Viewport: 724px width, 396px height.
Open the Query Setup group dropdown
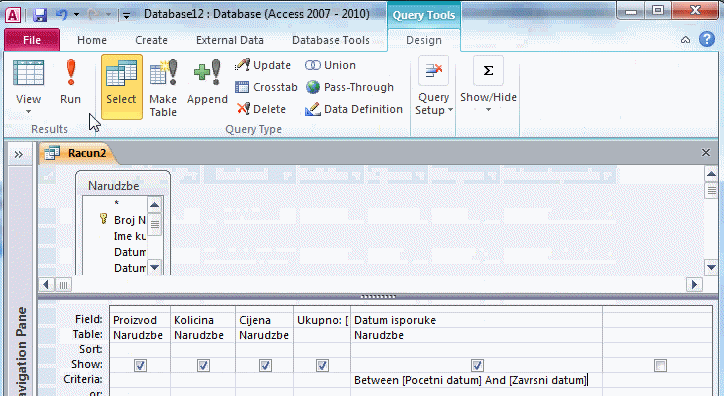click(434, 86)
